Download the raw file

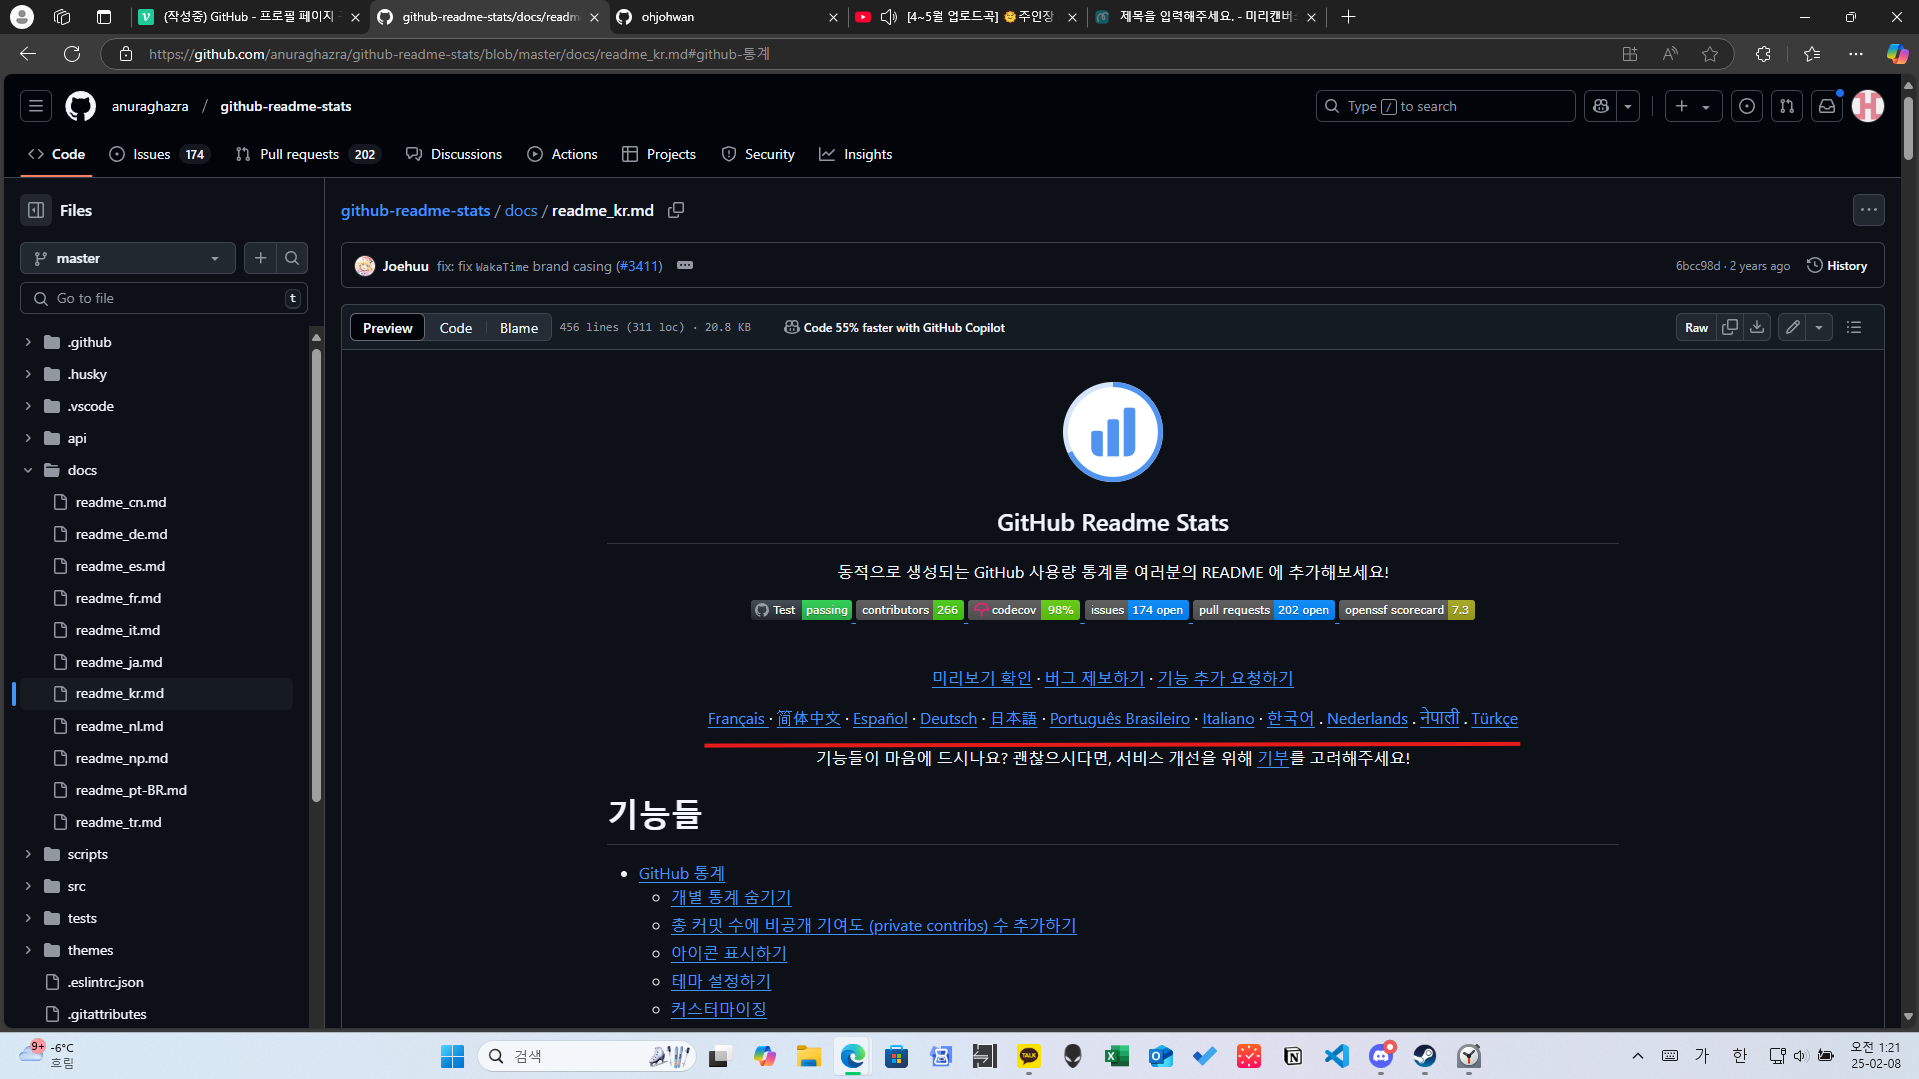(x=1757, y=327)
